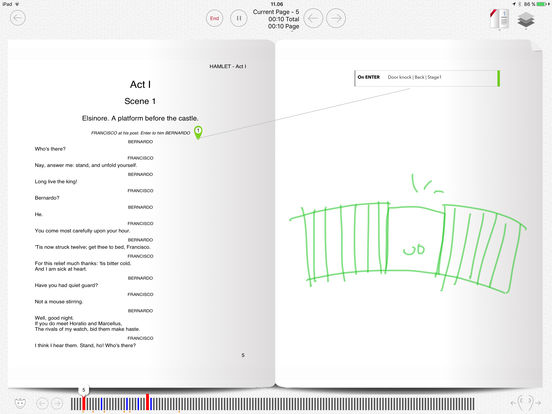This screenshot has height=414, width=552.
Task: Jump to first blue timeline marker
Action: 101,404
